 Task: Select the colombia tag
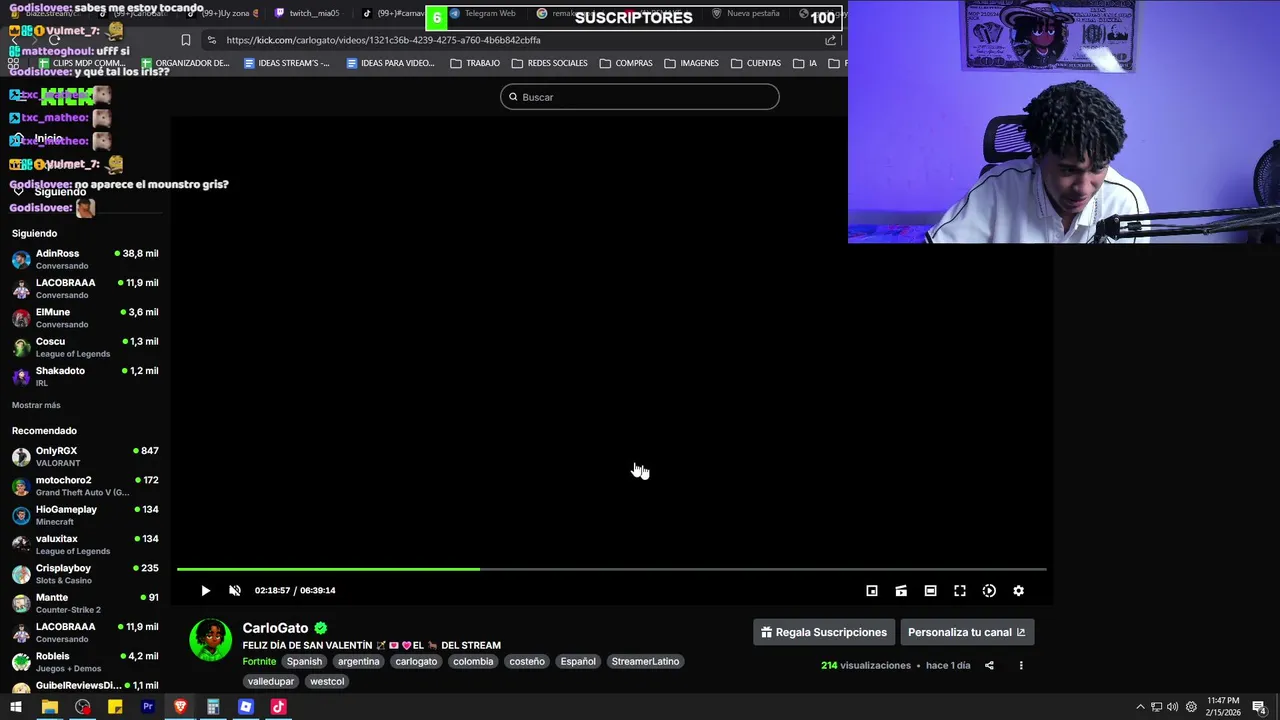pyautogui.click(x=473, y=661)
